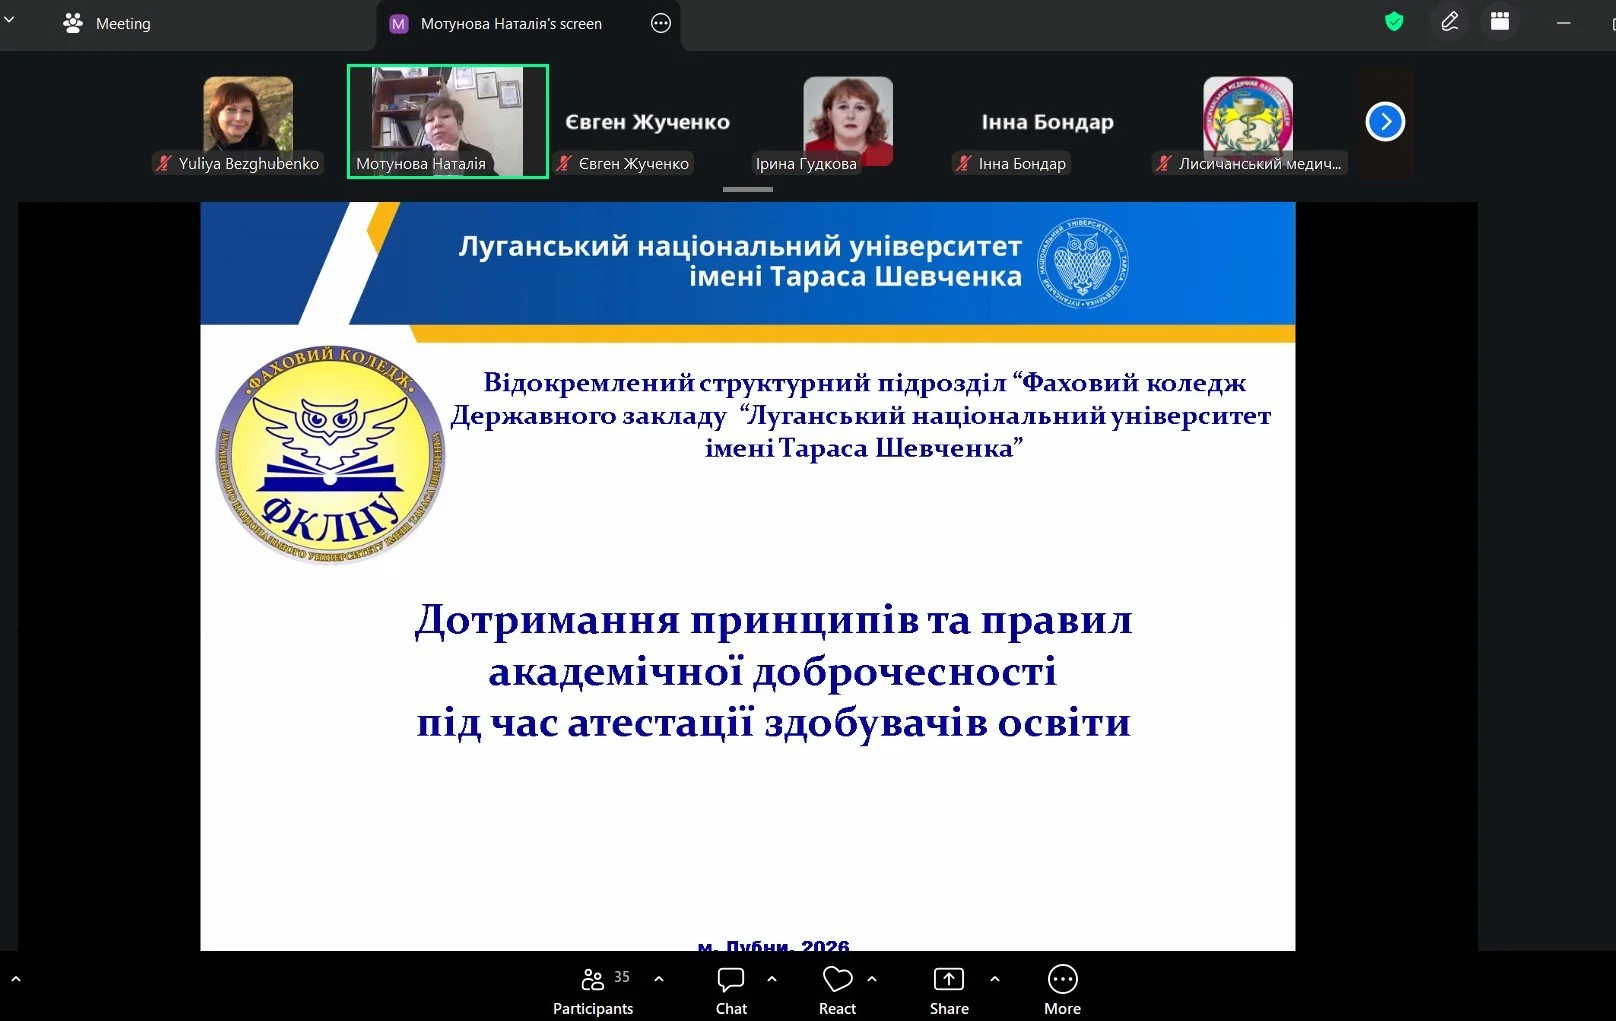Select Мотунова Наталія's active speaker thumbnail
The width and height of the screenshot is (1616, 1021).
[x=448, y=122]
